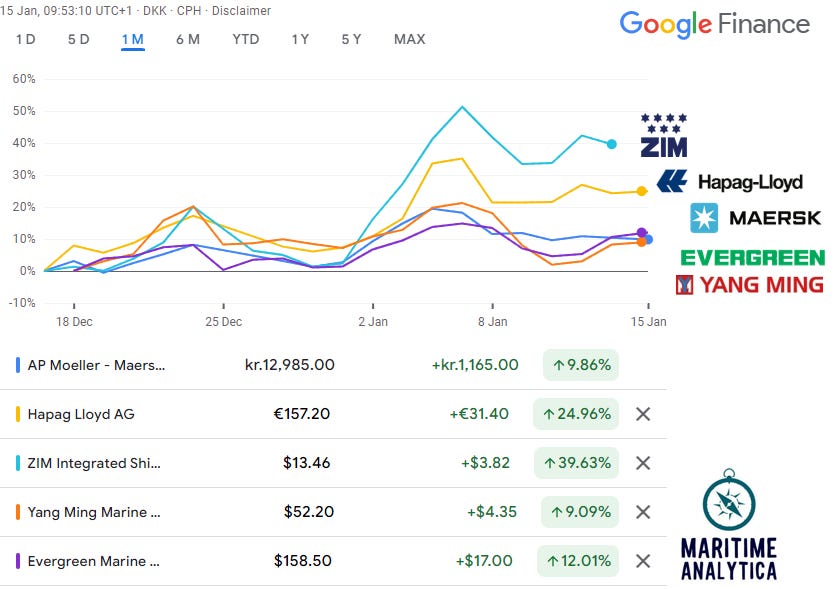Screen dimensions: 835x589
Task: Open the Yang Ming Marine stock row
Action: tap(333, 512)
